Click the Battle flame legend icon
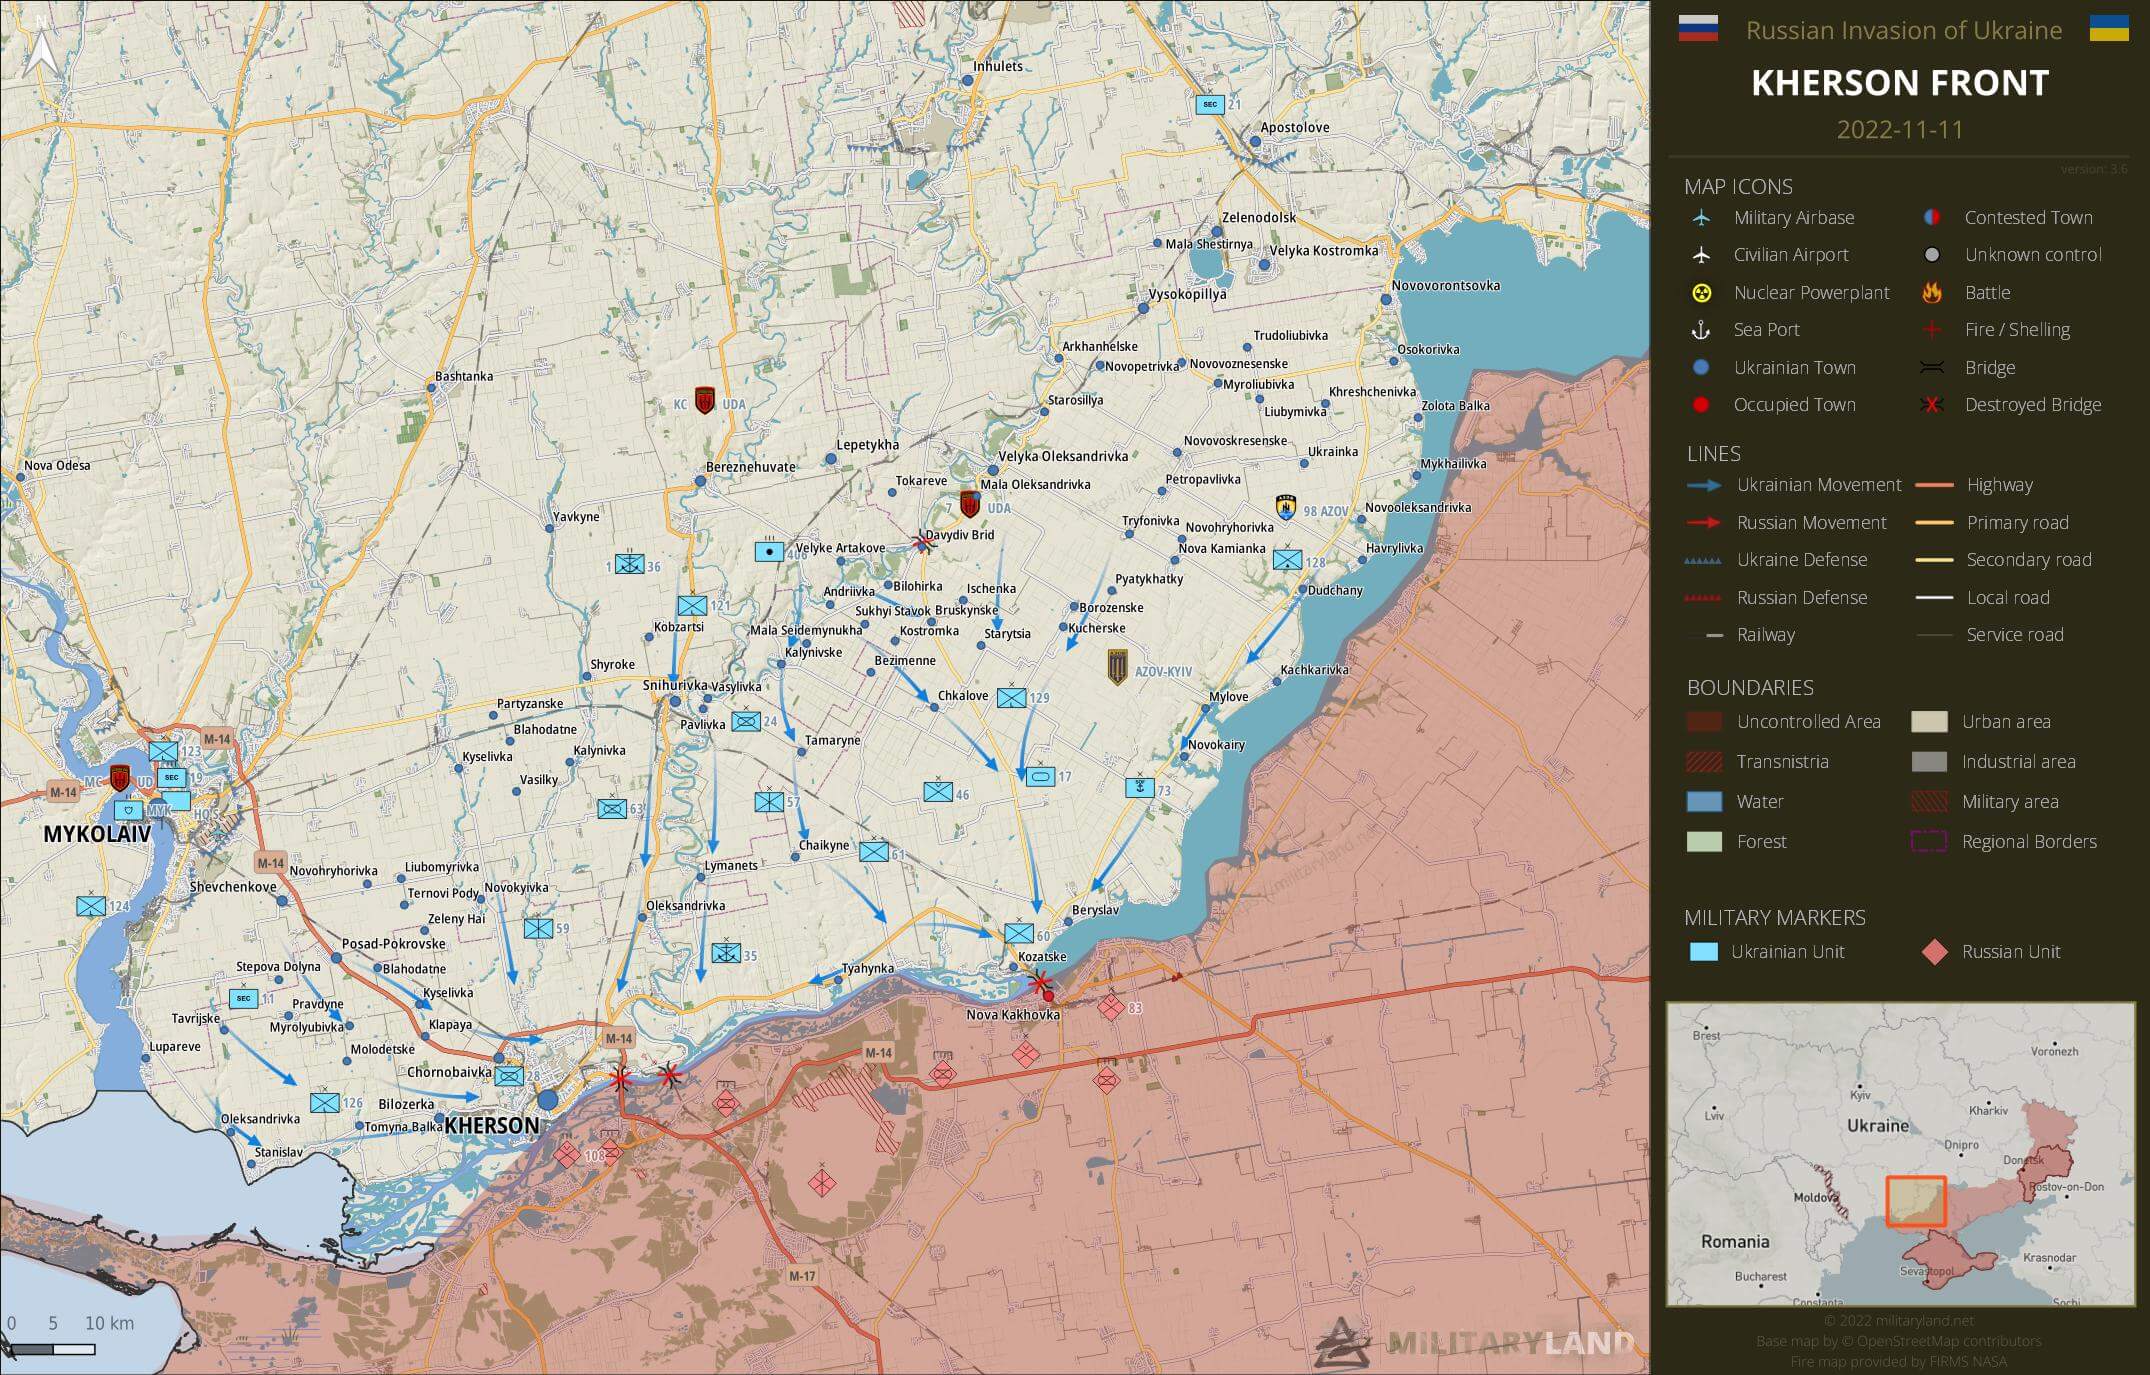 (x=1932, y=293)
